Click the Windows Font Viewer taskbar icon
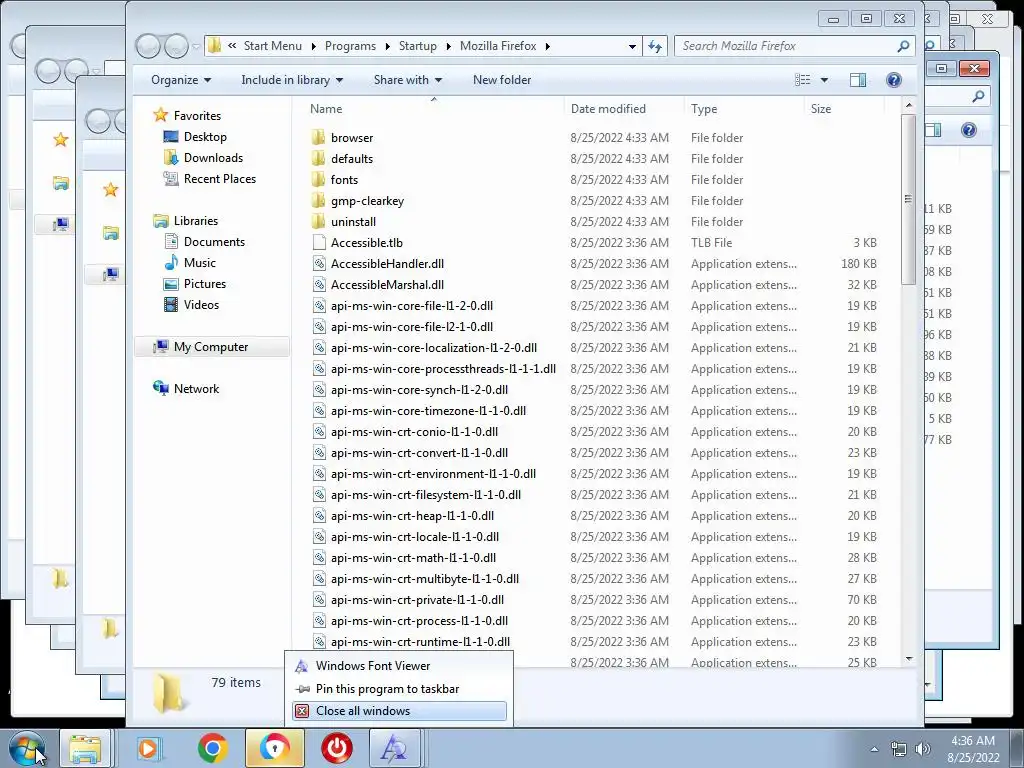 [x=393, y=748]
